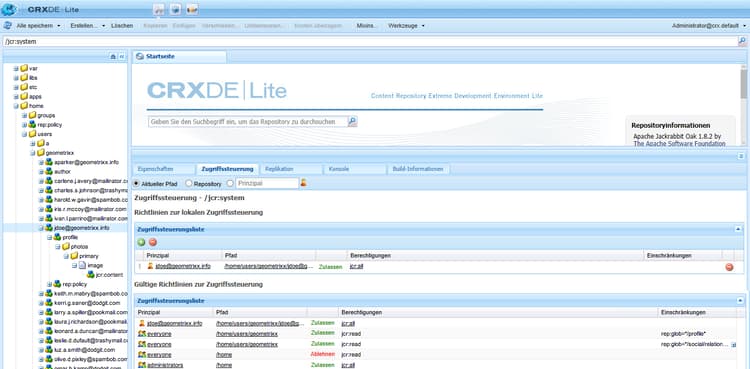Expand the var folder node
The width and height of the screenshot is (750, 369).
pyautogui.click(x=16, y=68)
